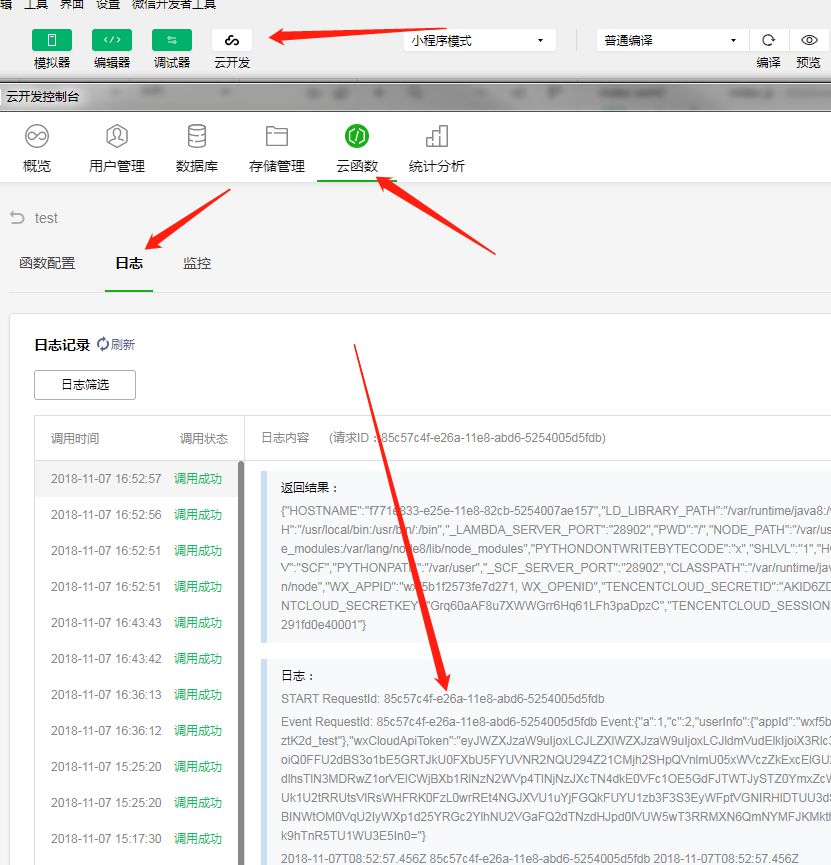This screenshot has width=831, height=865.
Task: Click the 调用时间 column header
Action: (75, 439)
